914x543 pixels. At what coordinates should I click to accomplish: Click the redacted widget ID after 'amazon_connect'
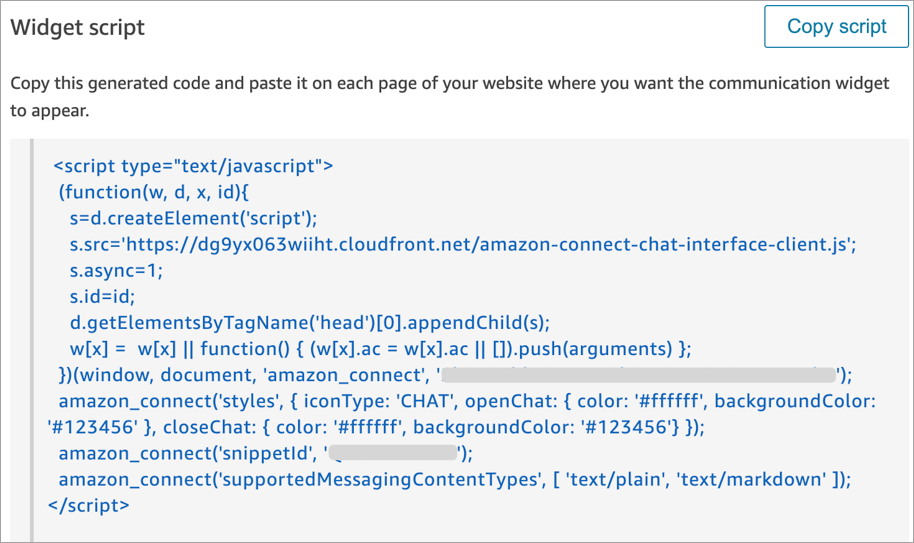point(639,375)
